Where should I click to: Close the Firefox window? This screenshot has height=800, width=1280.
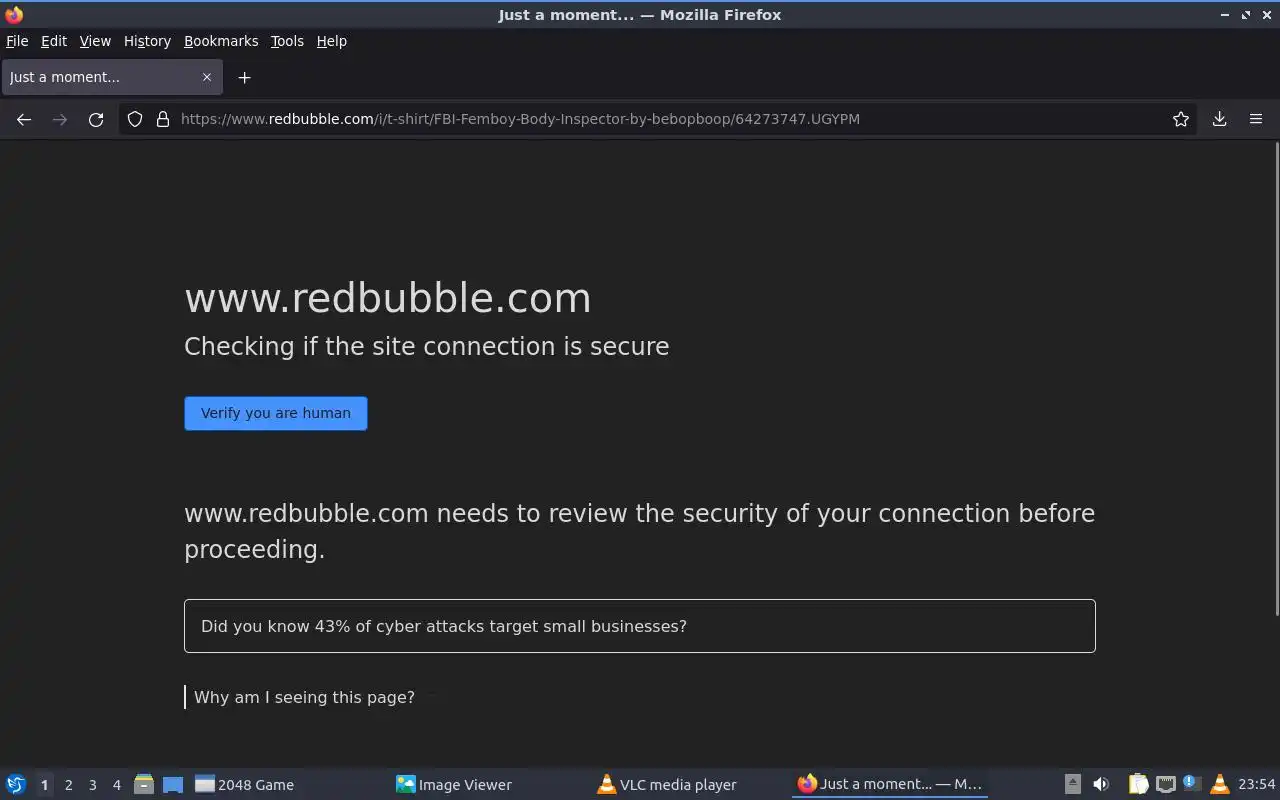pyautogui.click(x=1266, y=15)
